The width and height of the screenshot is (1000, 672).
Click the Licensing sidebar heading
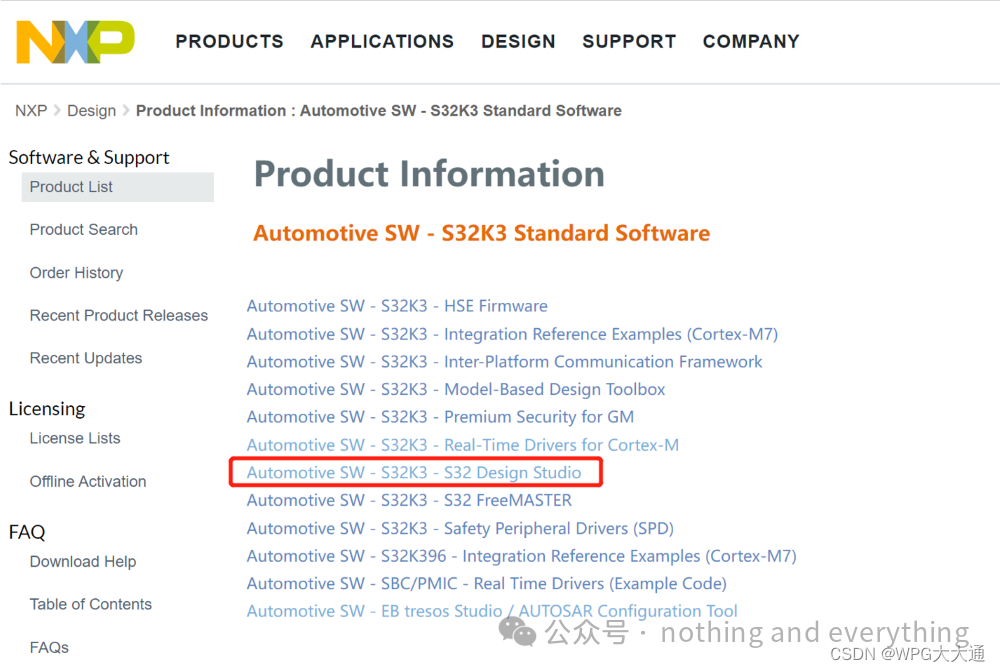[x=47, y=409]
